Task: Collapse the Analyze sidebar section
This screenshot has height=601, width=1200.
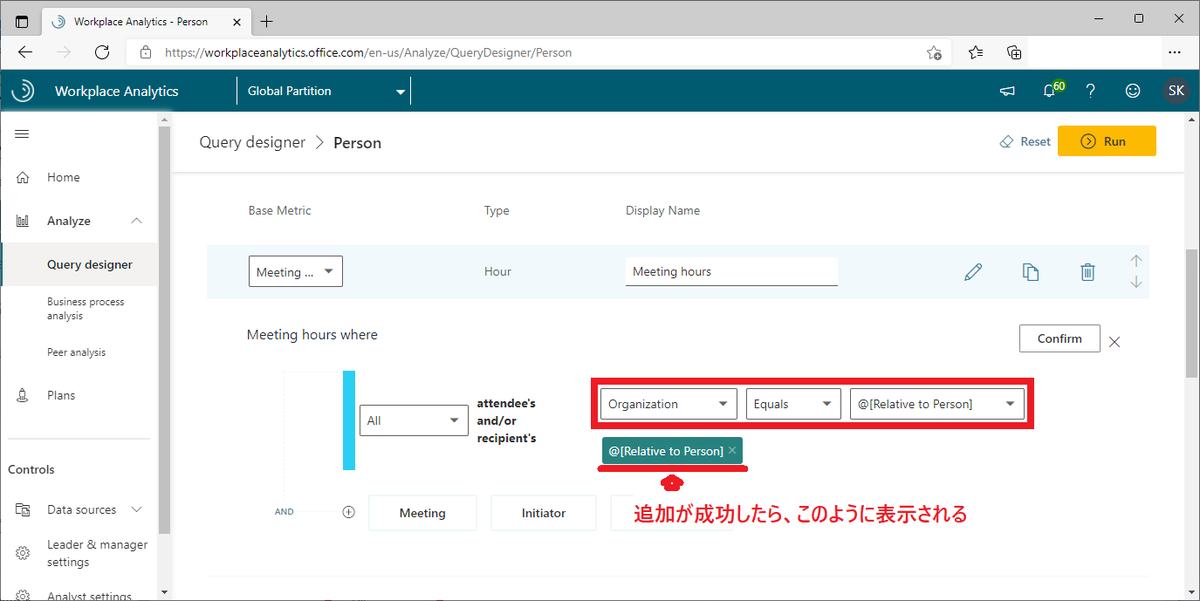Action: click(x=137, y=221)
